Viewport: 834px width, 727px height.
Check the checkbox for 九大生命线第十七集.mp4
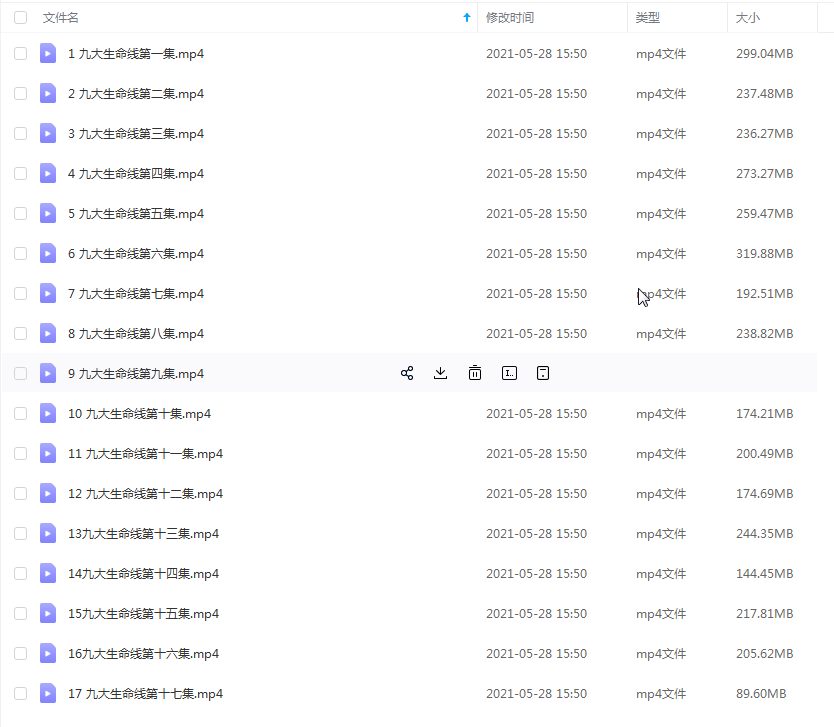tap(20, 693)
